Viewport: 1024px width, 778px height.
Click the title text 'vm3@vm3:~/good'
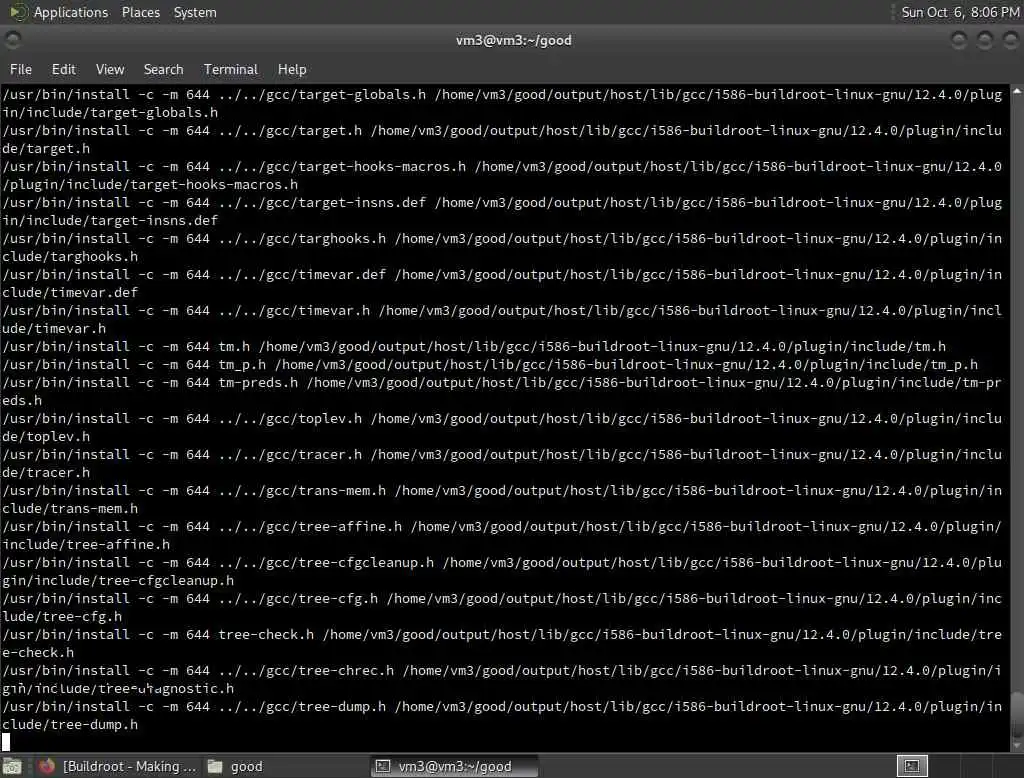(x=513, y=41)
